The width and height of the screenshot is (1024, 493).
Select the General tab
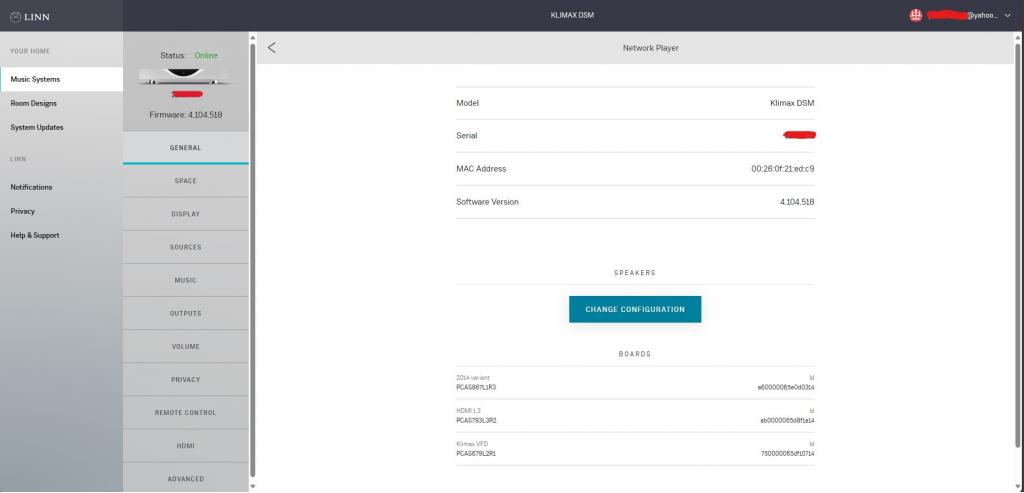pos(185,148)
